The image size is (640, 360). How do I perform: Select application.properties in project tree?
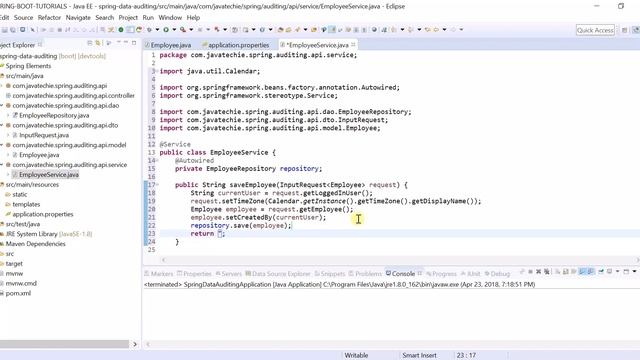[x=43, y=214]
